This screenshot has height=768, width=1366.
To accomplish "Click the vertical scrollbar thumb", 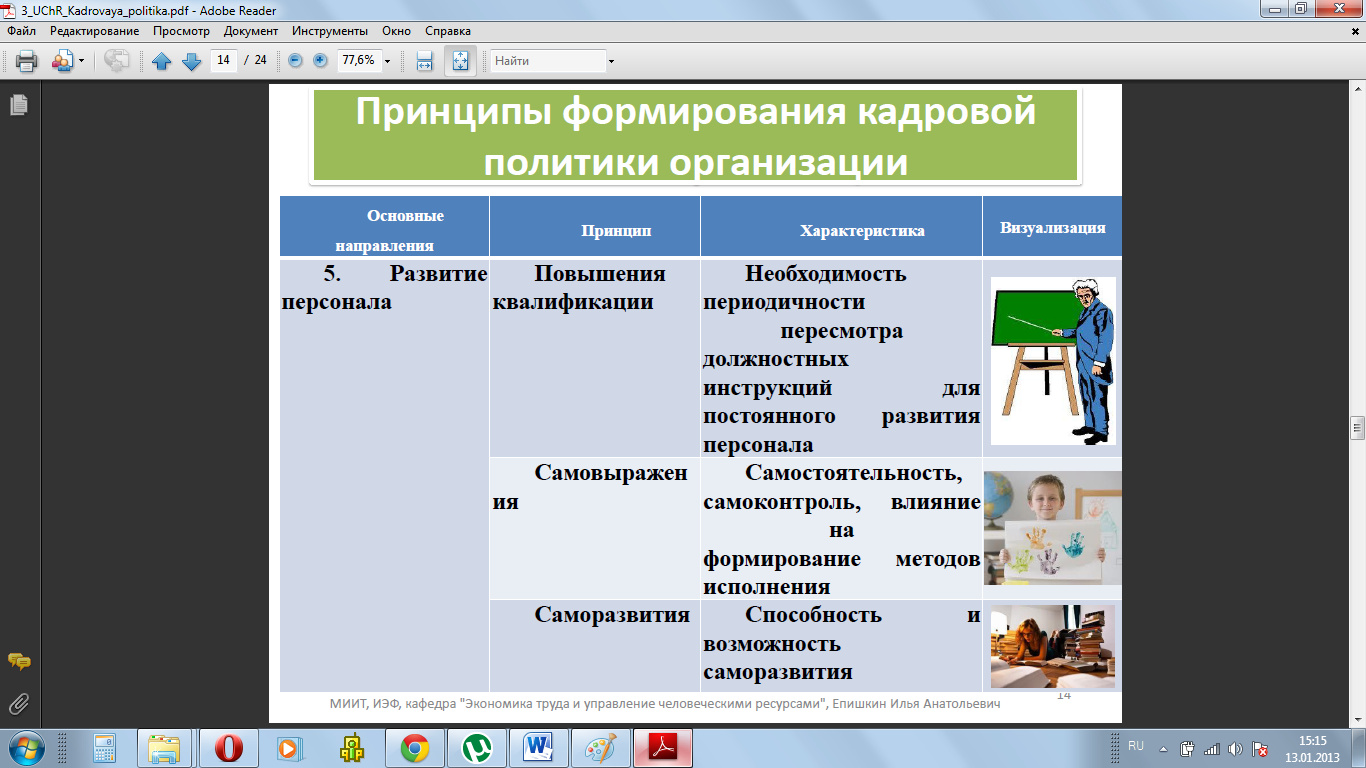I will 1357,428.
